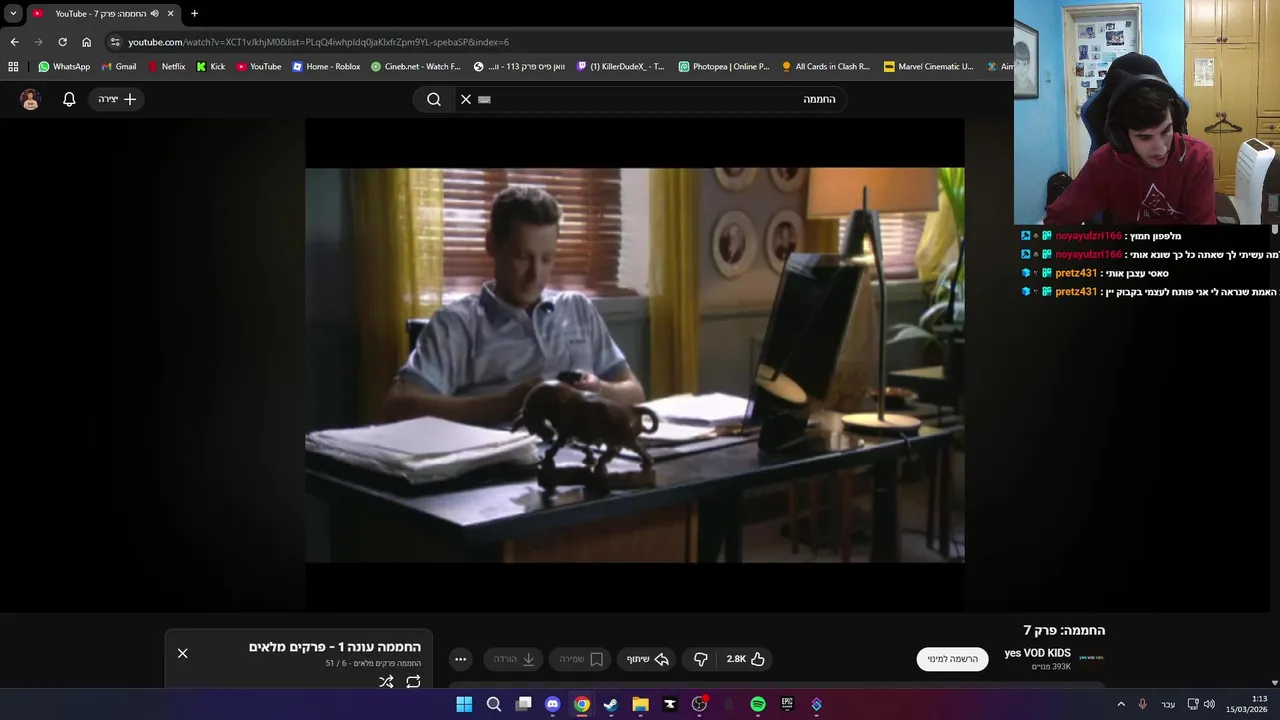Click the Subscribe (הרשמה למינוי) button
Image resolution: width=1280 pixels, height=720 pixels.
point(952,659)
